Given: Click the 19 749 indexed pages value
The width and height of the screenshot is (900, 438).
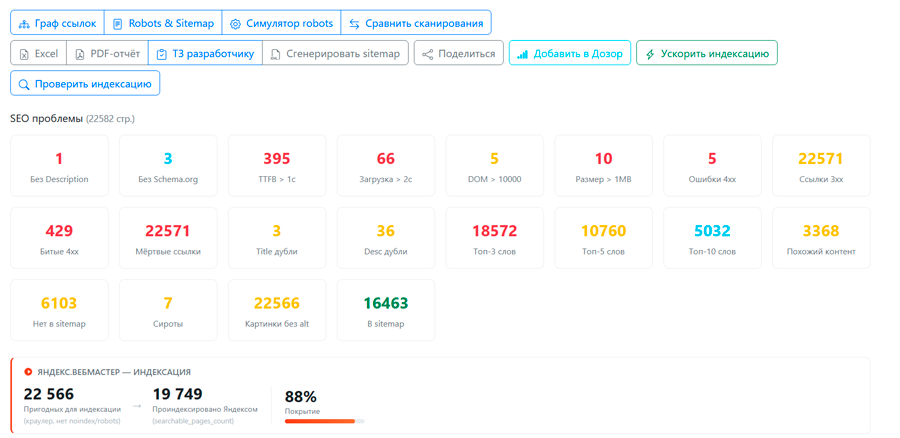Looking at the screenshot, I should [177, 394].
